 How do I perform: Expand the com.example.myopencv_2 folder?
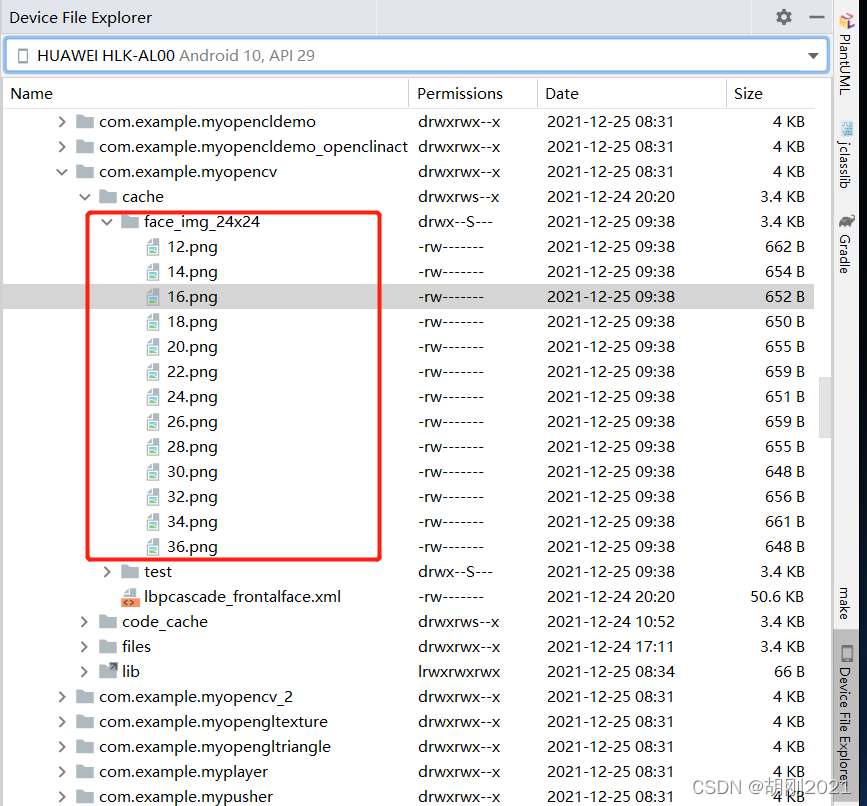tap(62, 697)
